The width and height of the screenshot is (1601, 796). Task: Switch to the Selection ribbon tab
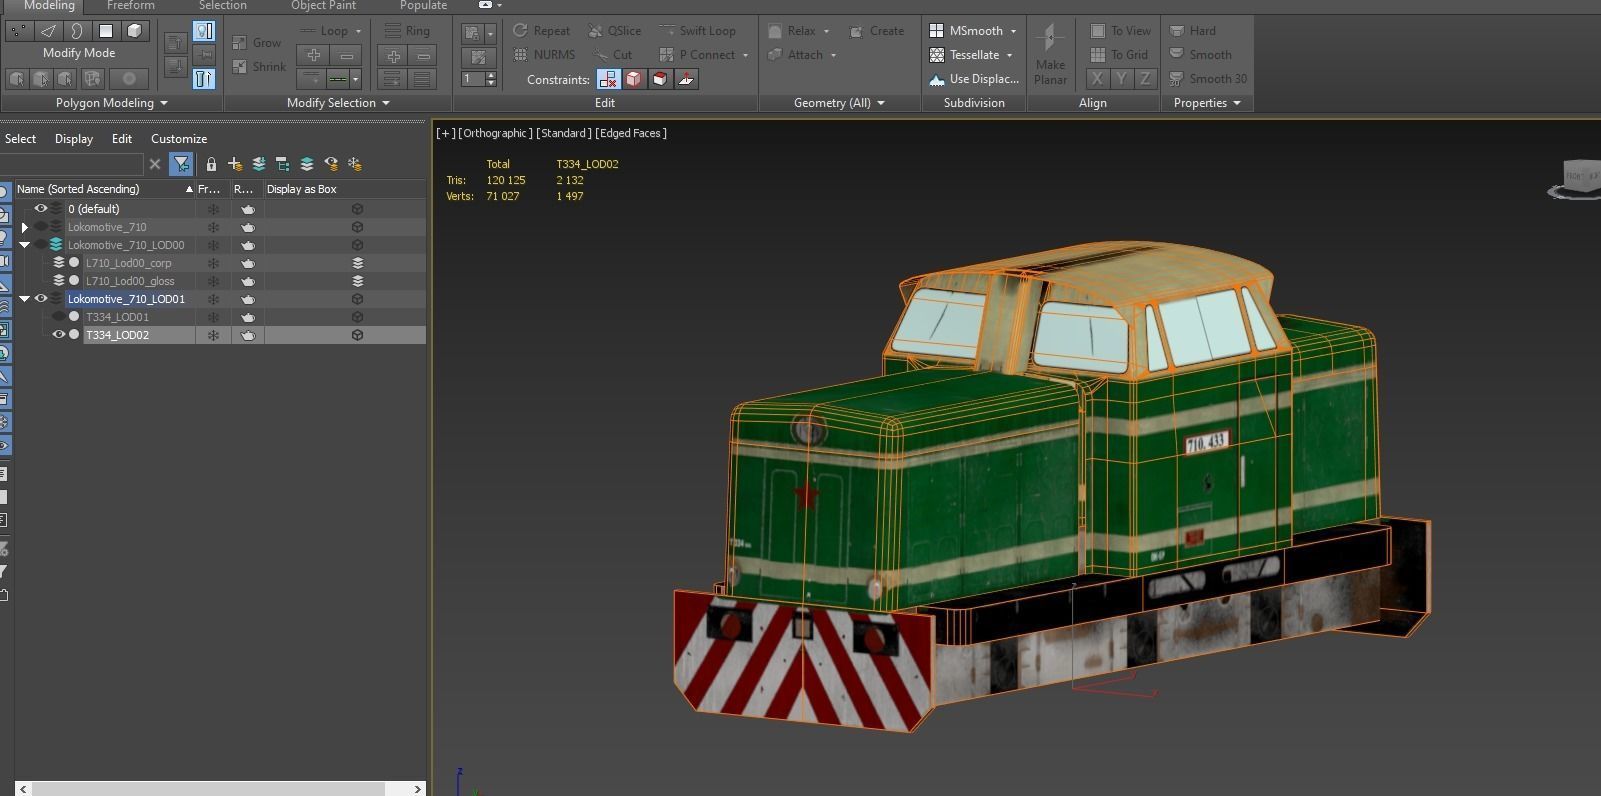(x=222, y=5)
